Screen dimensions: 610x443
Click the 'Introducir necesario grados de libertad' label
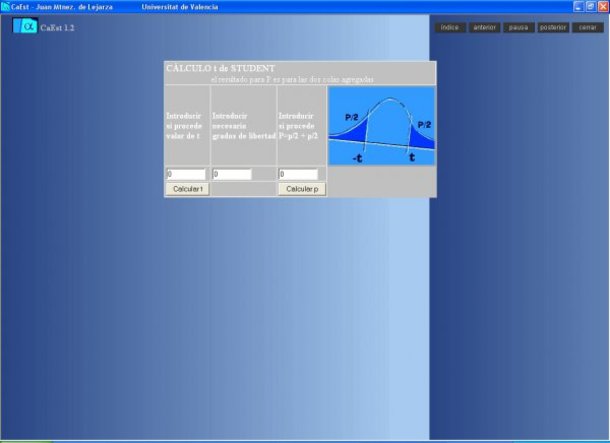coord(243,126)
